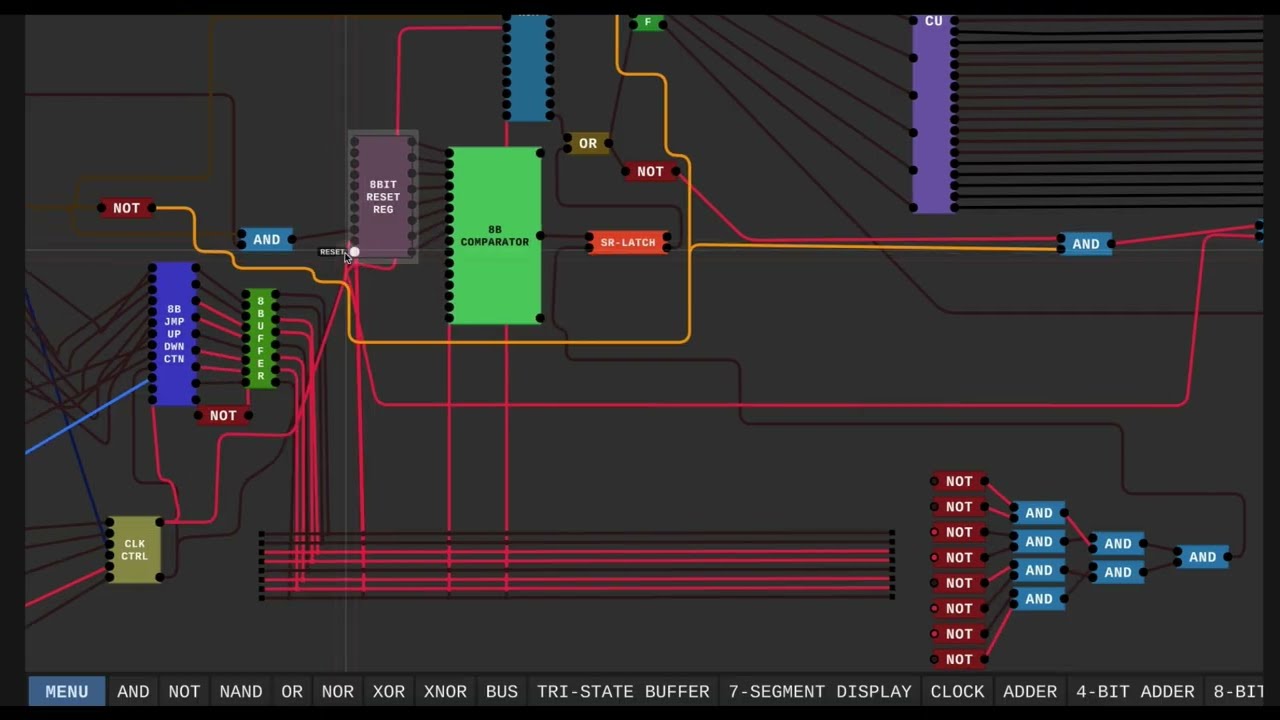Screen dimensions: 1280x720
Task: Select AND gate in the bottom toolbar
Action: 133,691
